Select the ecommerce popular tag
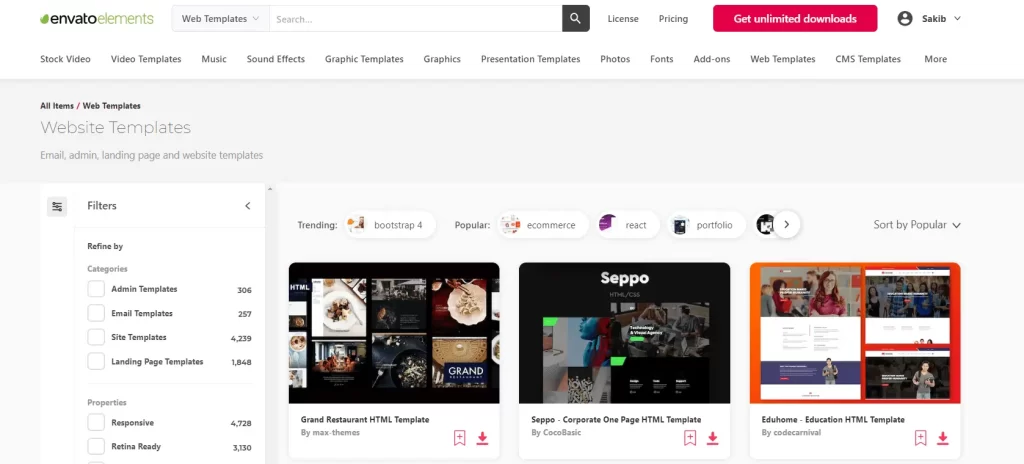1024x464 pixels. point(543,225)
